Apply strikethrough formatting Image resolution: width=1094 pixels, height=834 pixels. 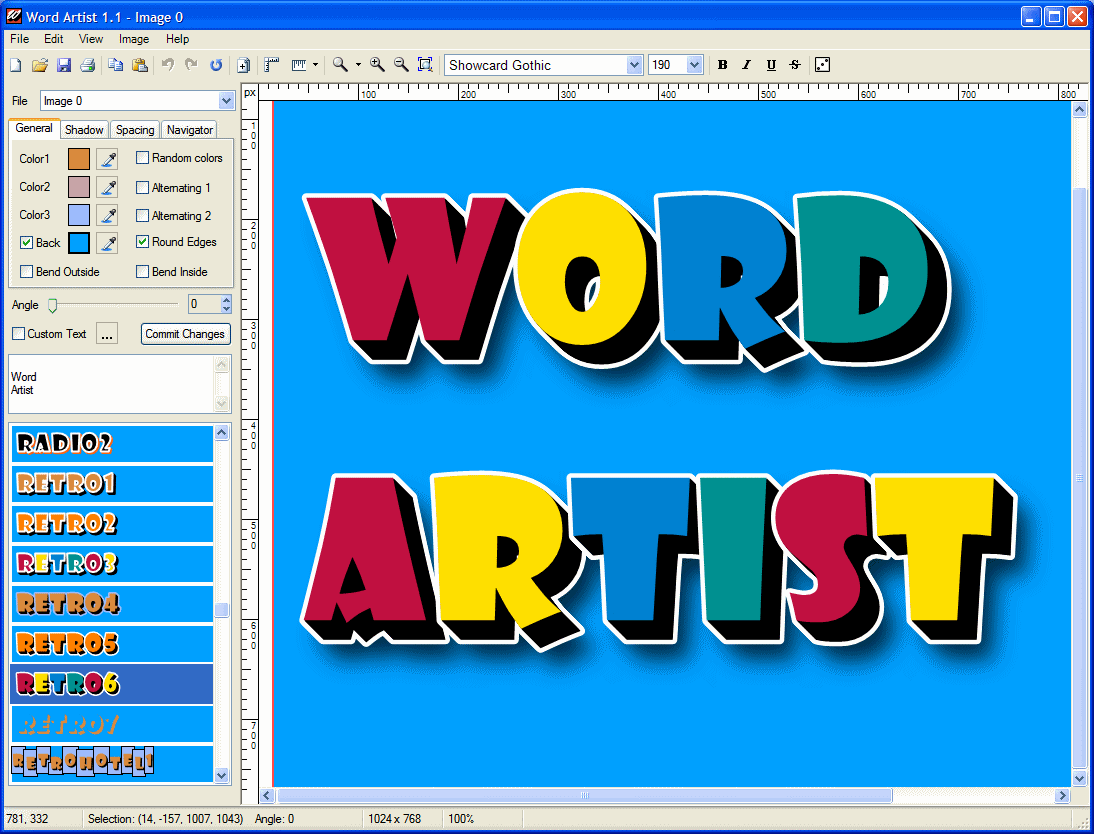795,65
